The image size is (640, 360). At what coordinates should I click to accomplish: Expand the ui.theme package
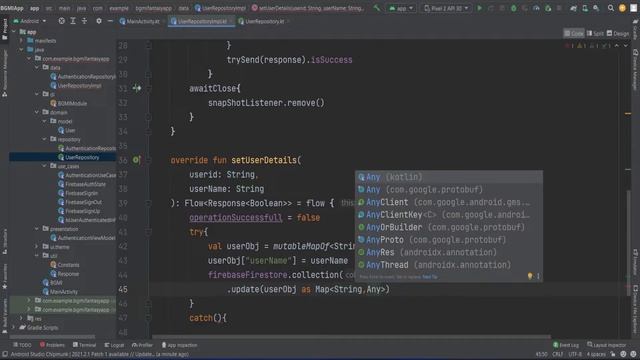(x=37, y=247)
